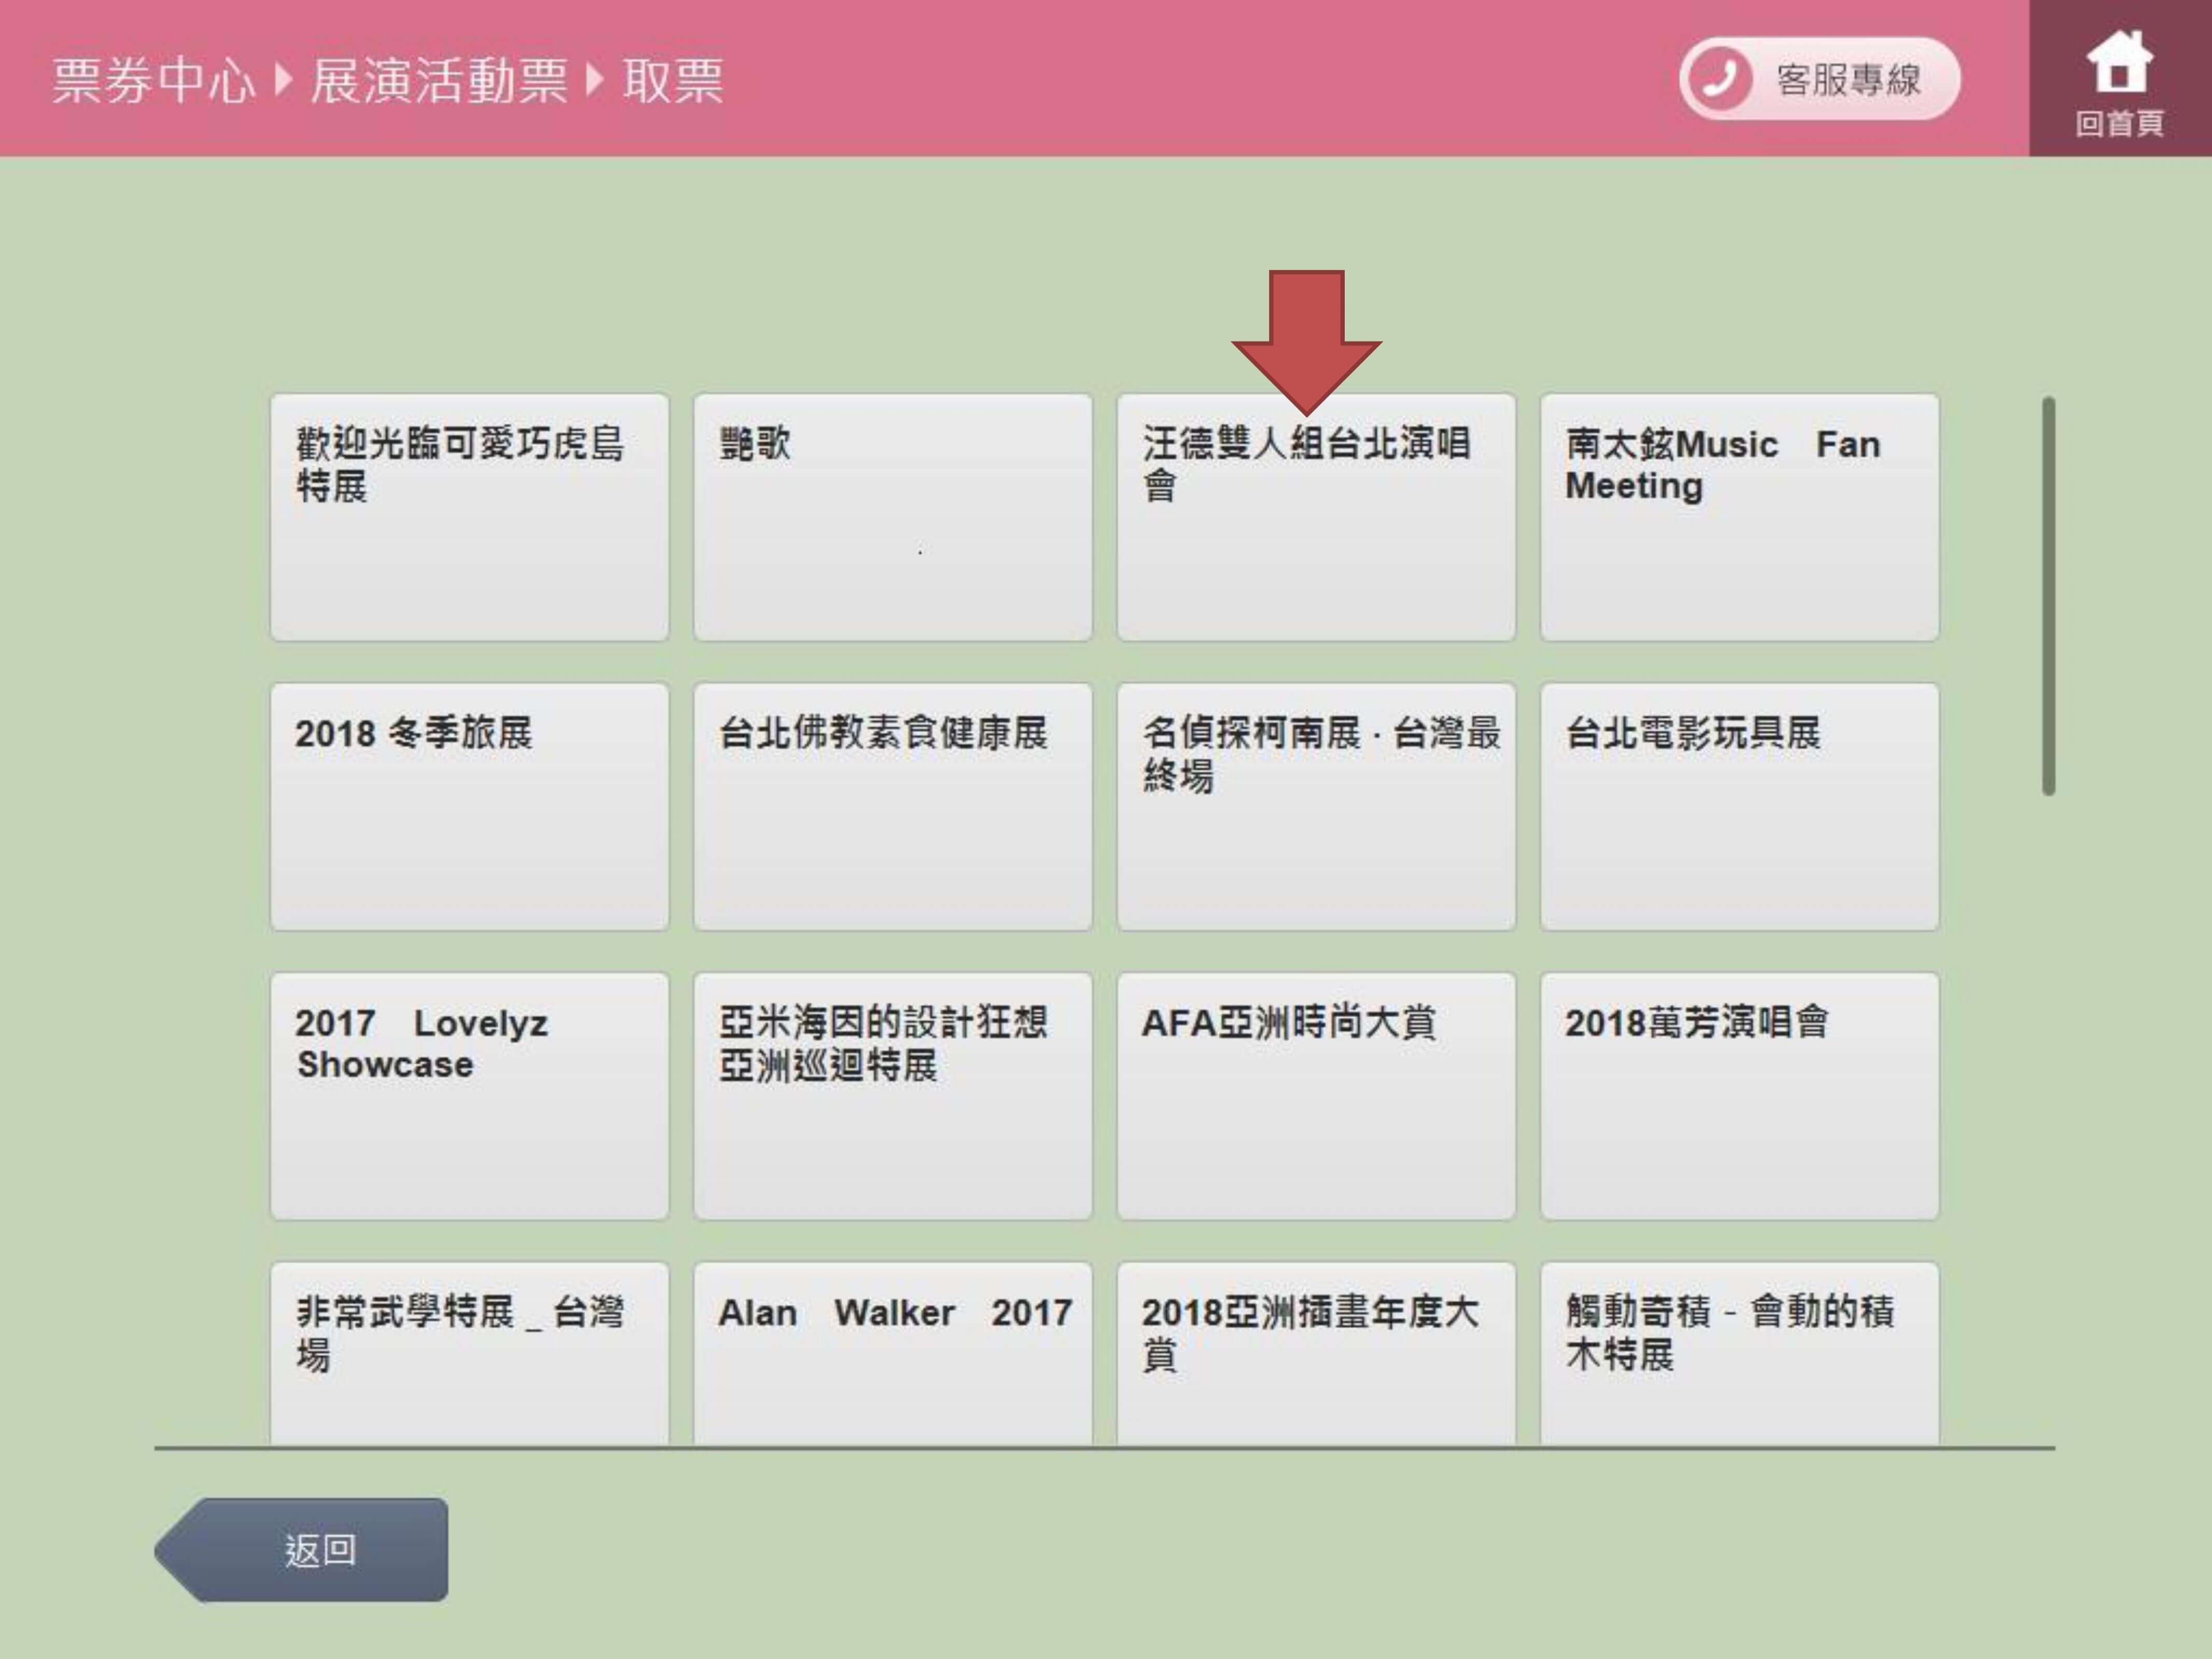
Task: Select 2017 Lovelyz Showcase tile
Action: (x=469, y=1095)
